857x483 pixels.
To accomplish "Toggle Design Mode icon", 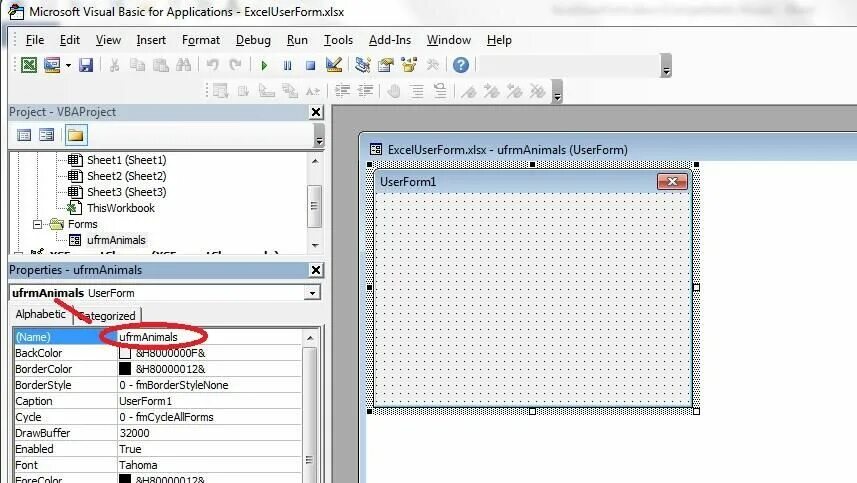I will tap(333, 65).
